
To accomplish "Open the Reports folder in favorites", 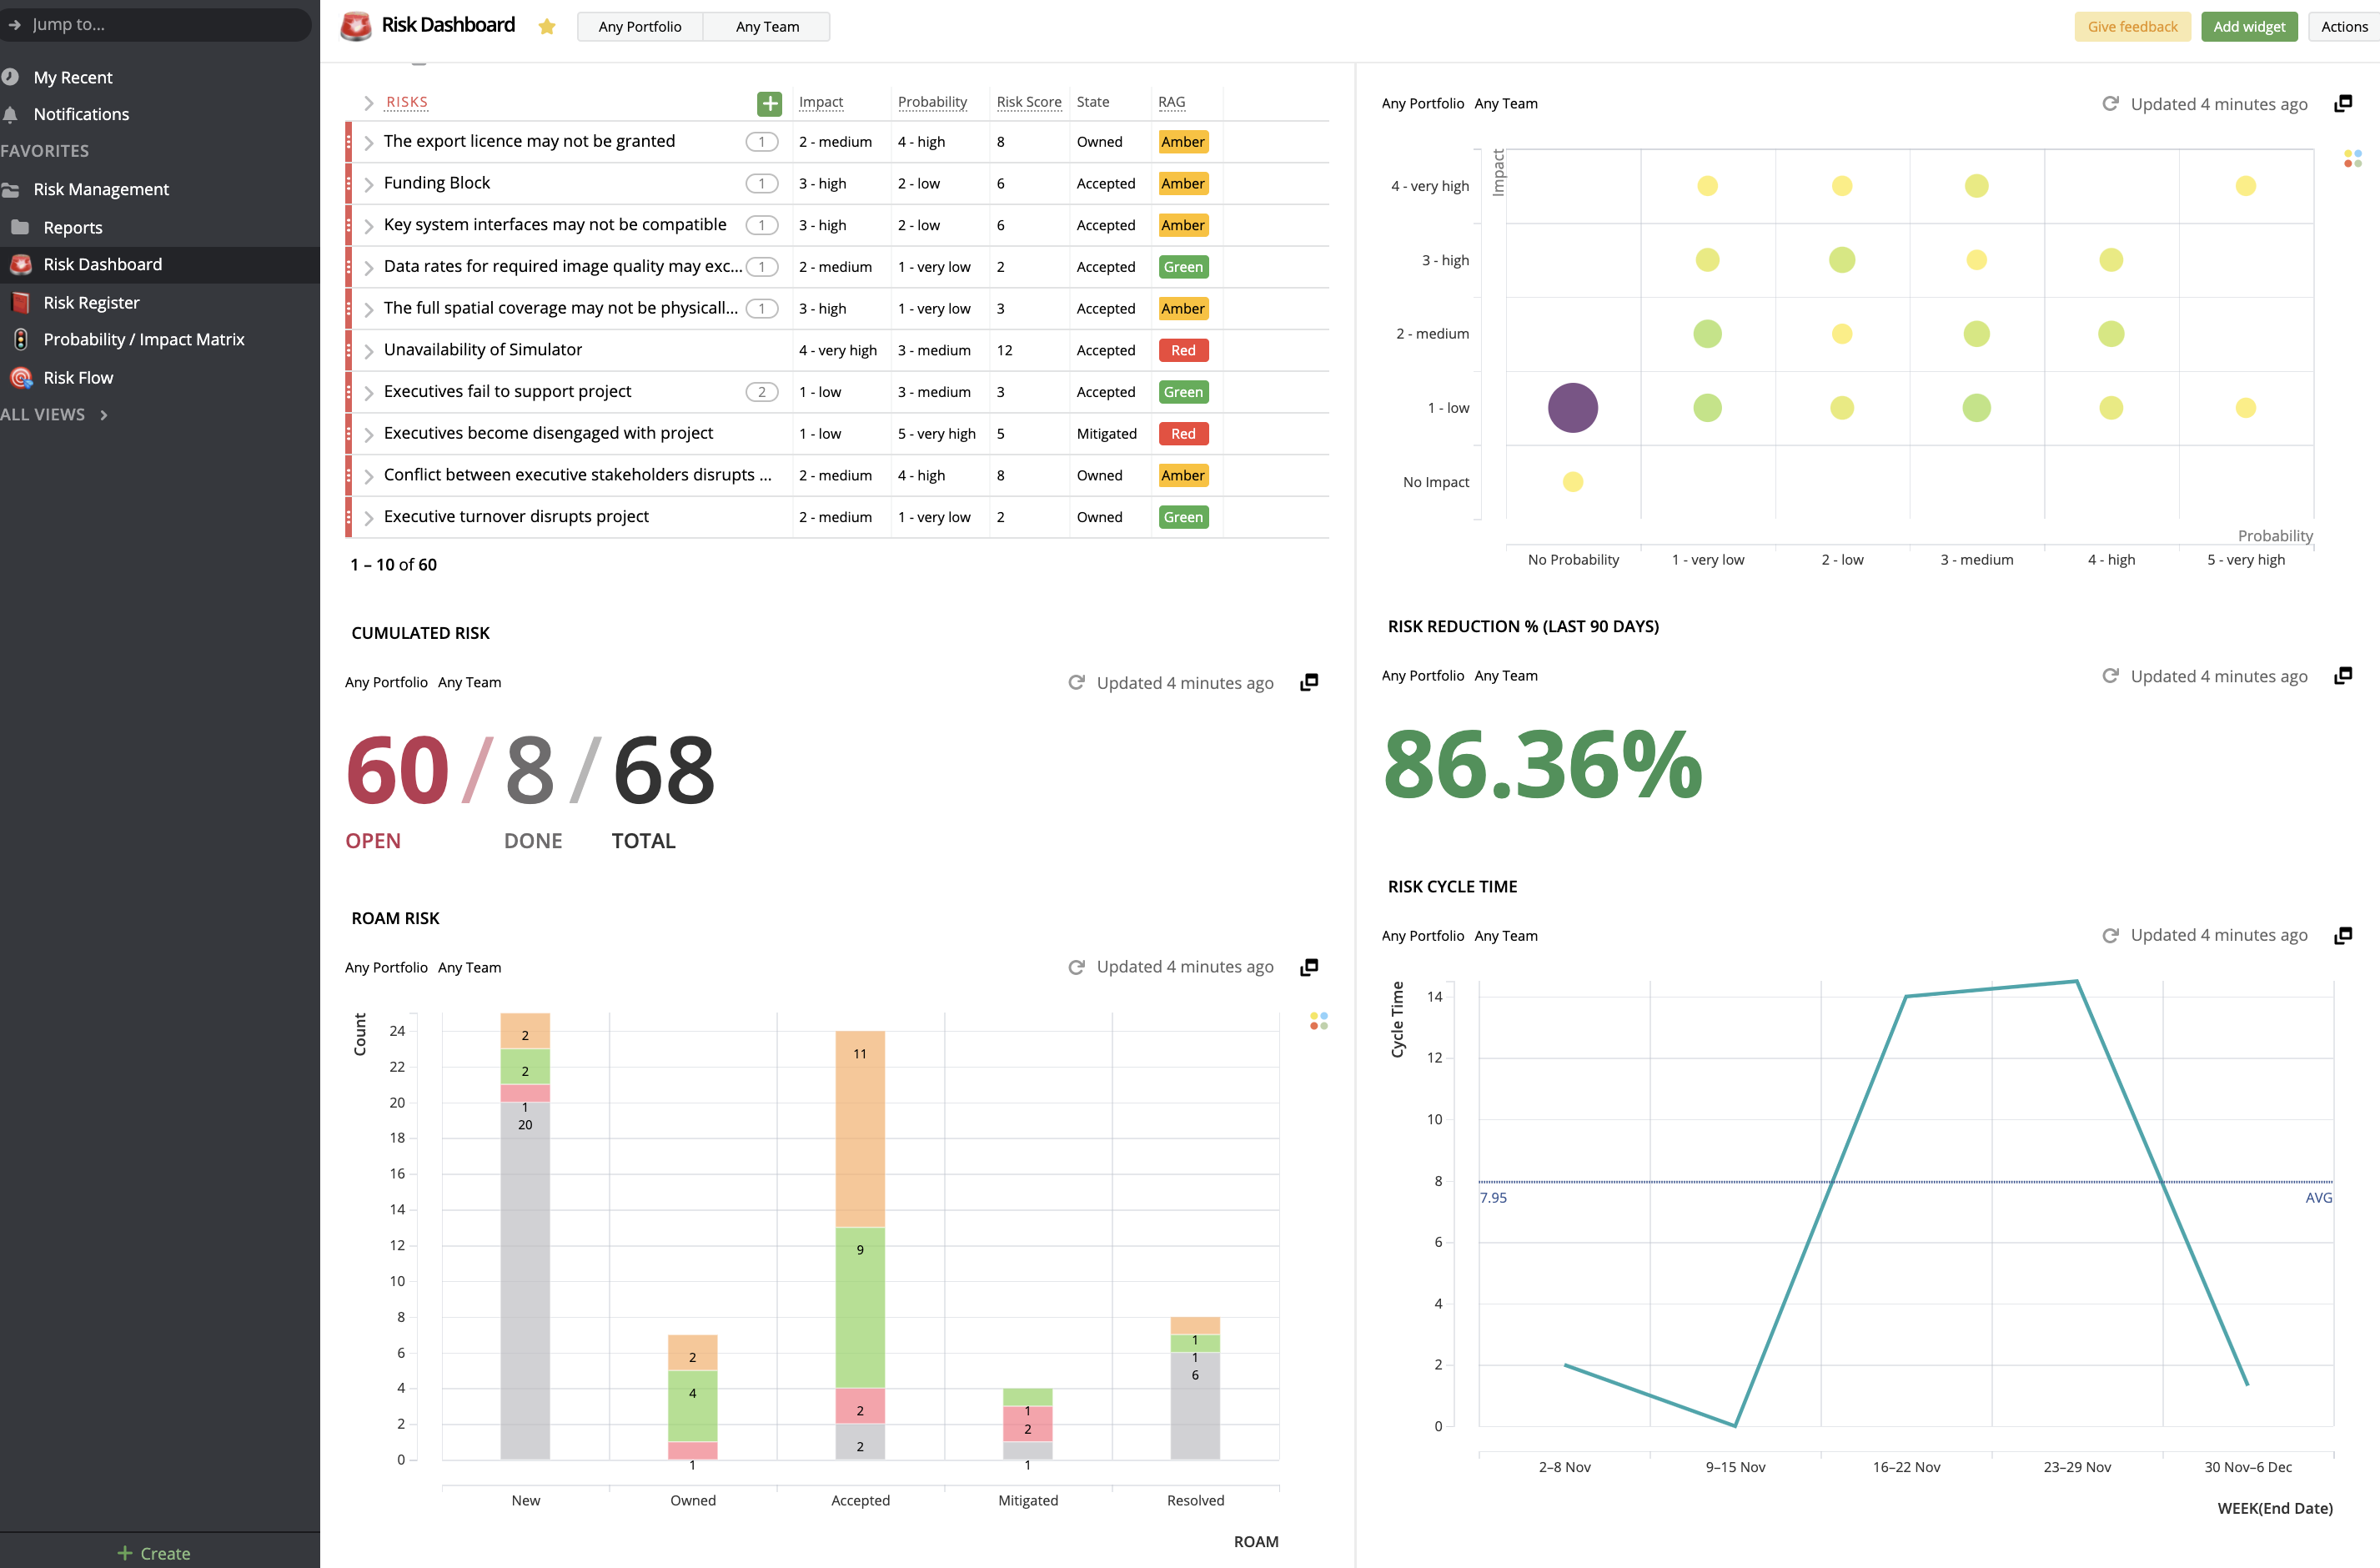I will [x=72, y=227].
